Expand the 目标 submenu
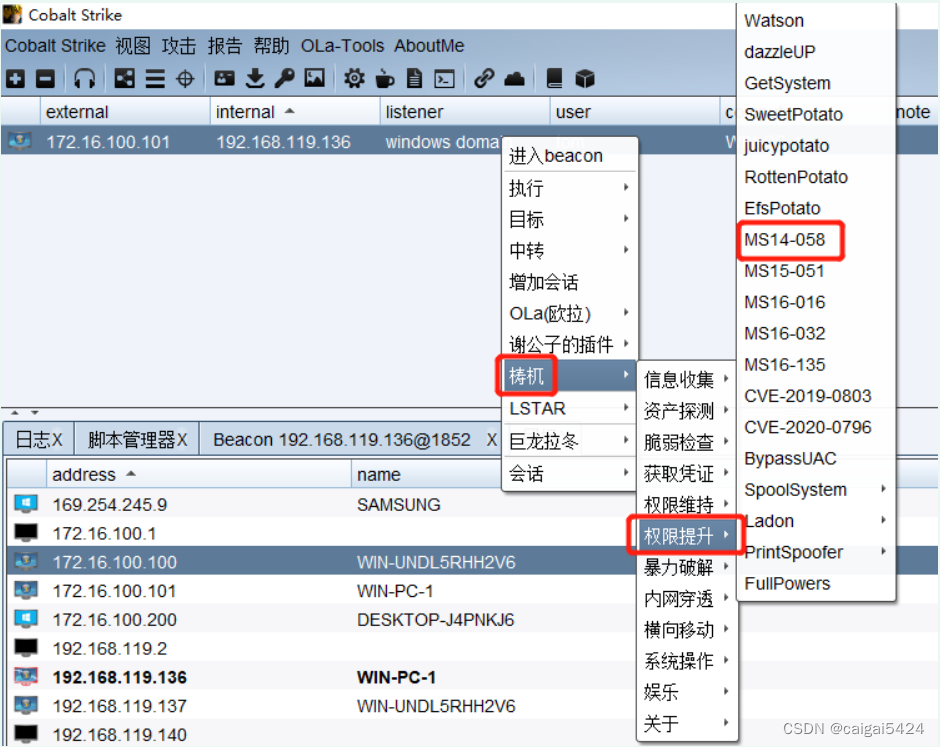This screenshot has width=940, height=747. (x=570, y=219)
